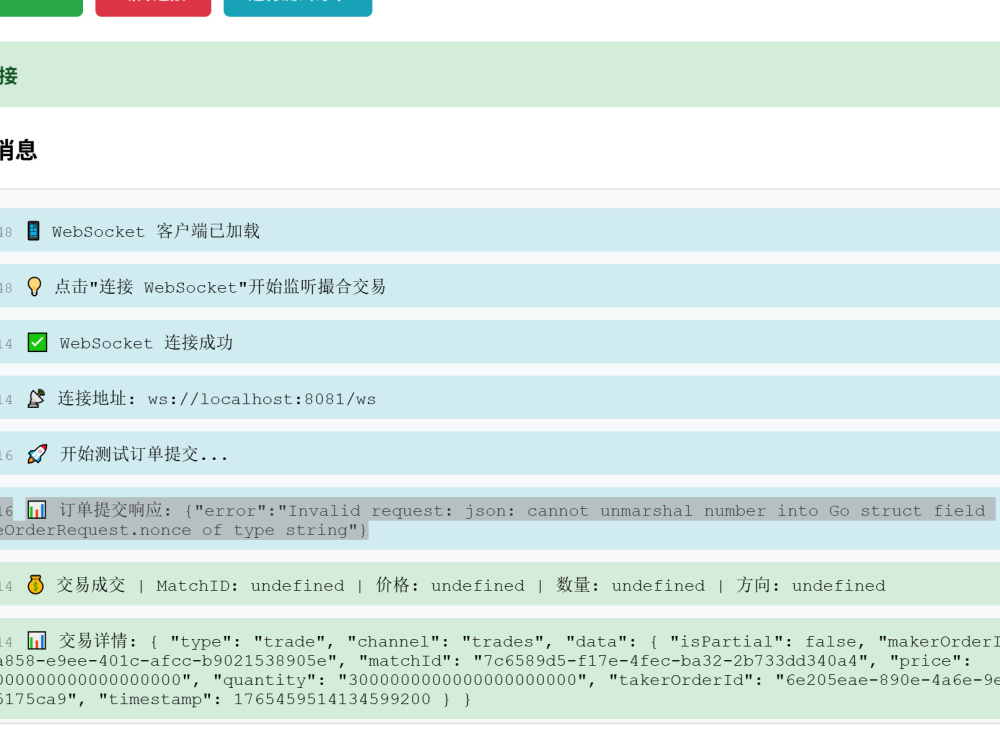Click the 交易成交 label
Screen dimensions: 1000x750
pos(91,585)
